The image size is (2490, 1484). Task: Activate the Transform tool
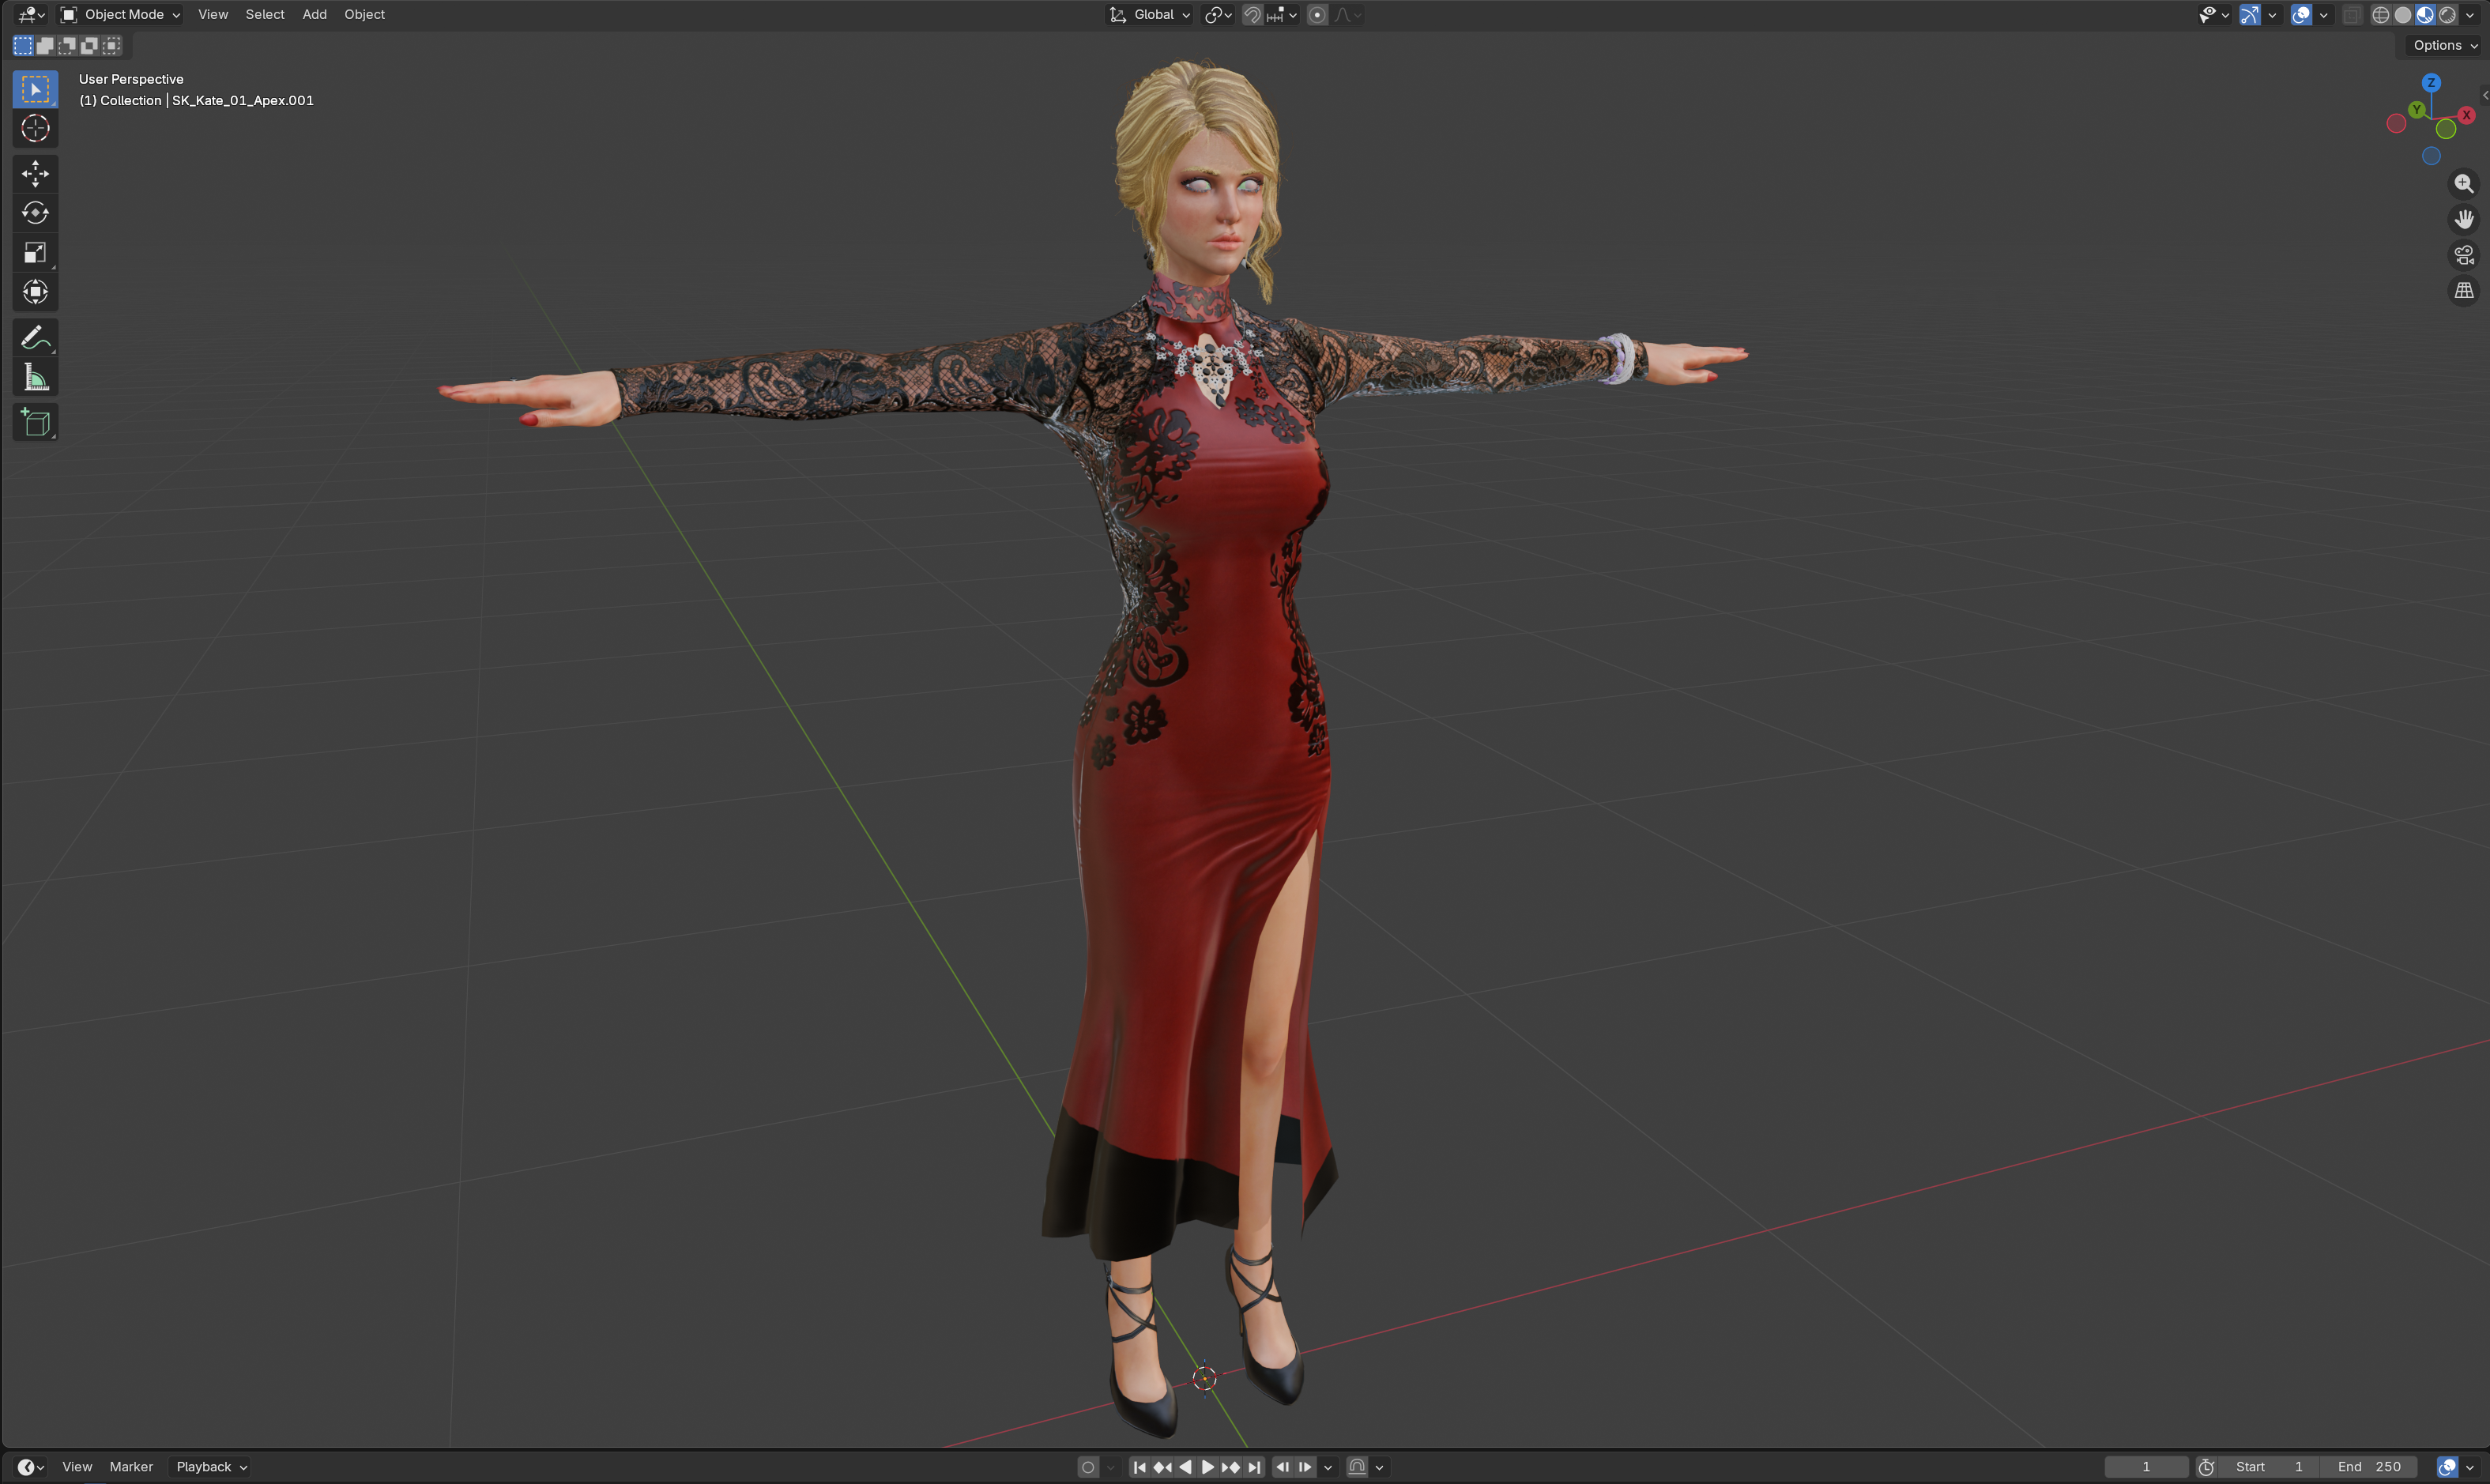35,292
